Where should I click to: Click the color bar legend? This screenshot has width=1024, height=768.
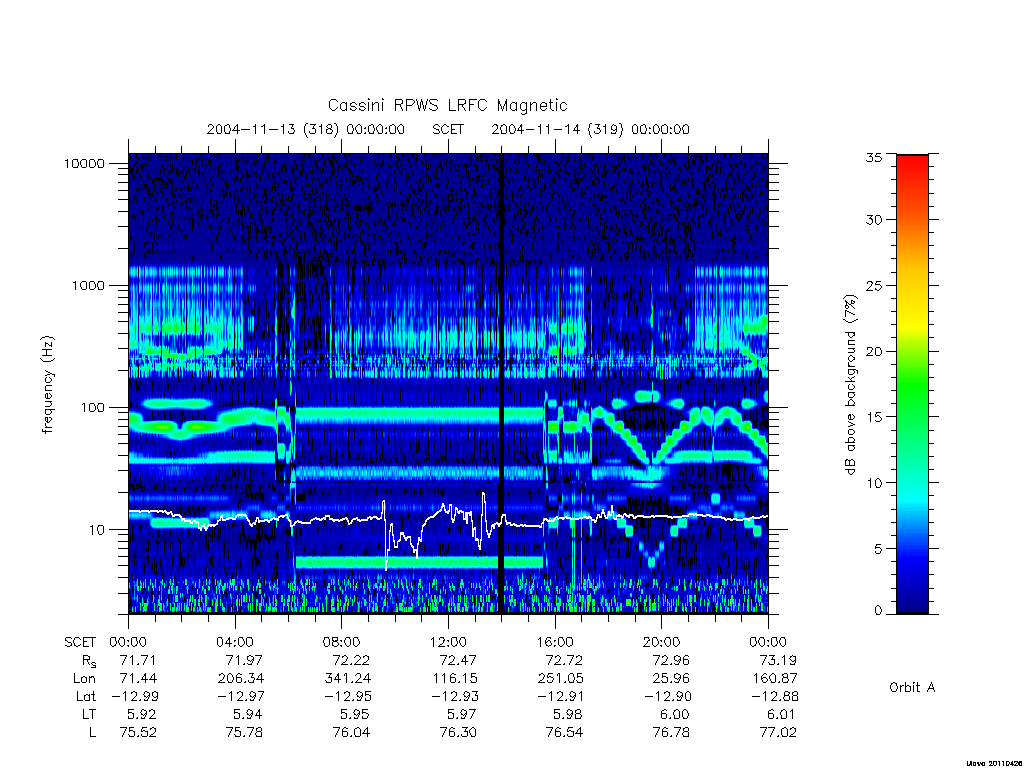(x=912, y=384)
